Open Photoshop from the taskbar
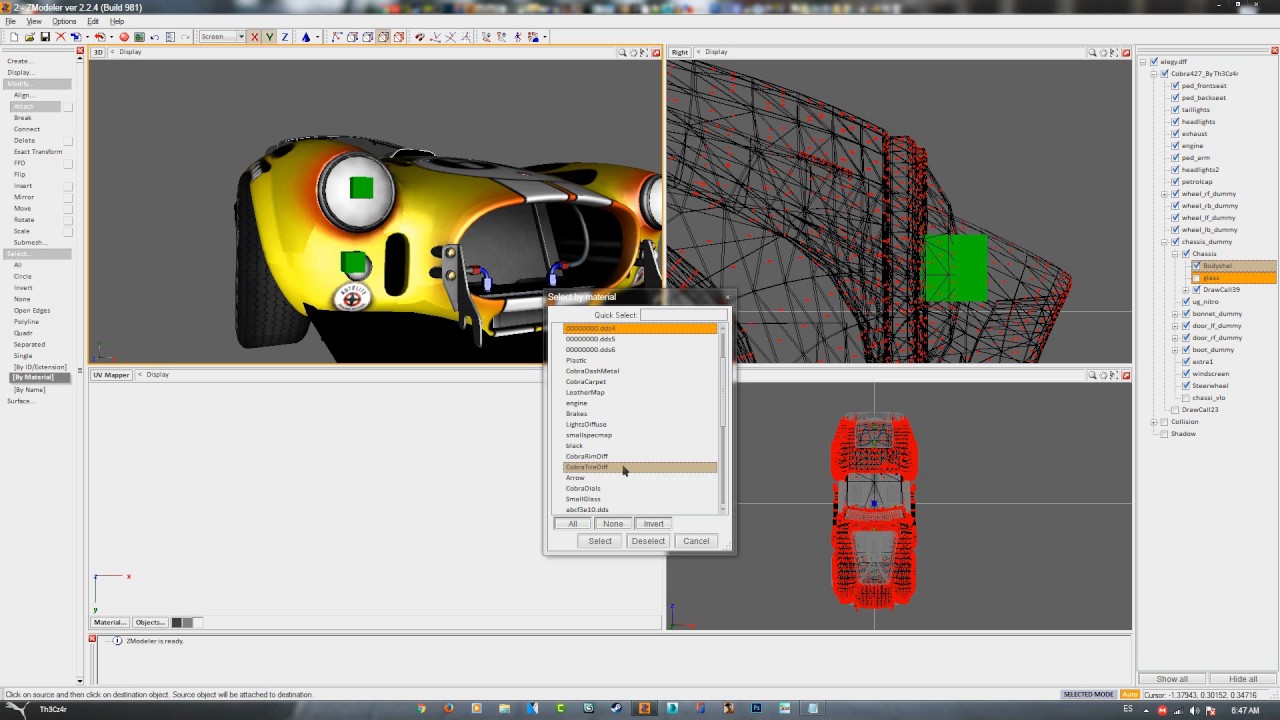 pyautogui.click(x=757, y=708)
